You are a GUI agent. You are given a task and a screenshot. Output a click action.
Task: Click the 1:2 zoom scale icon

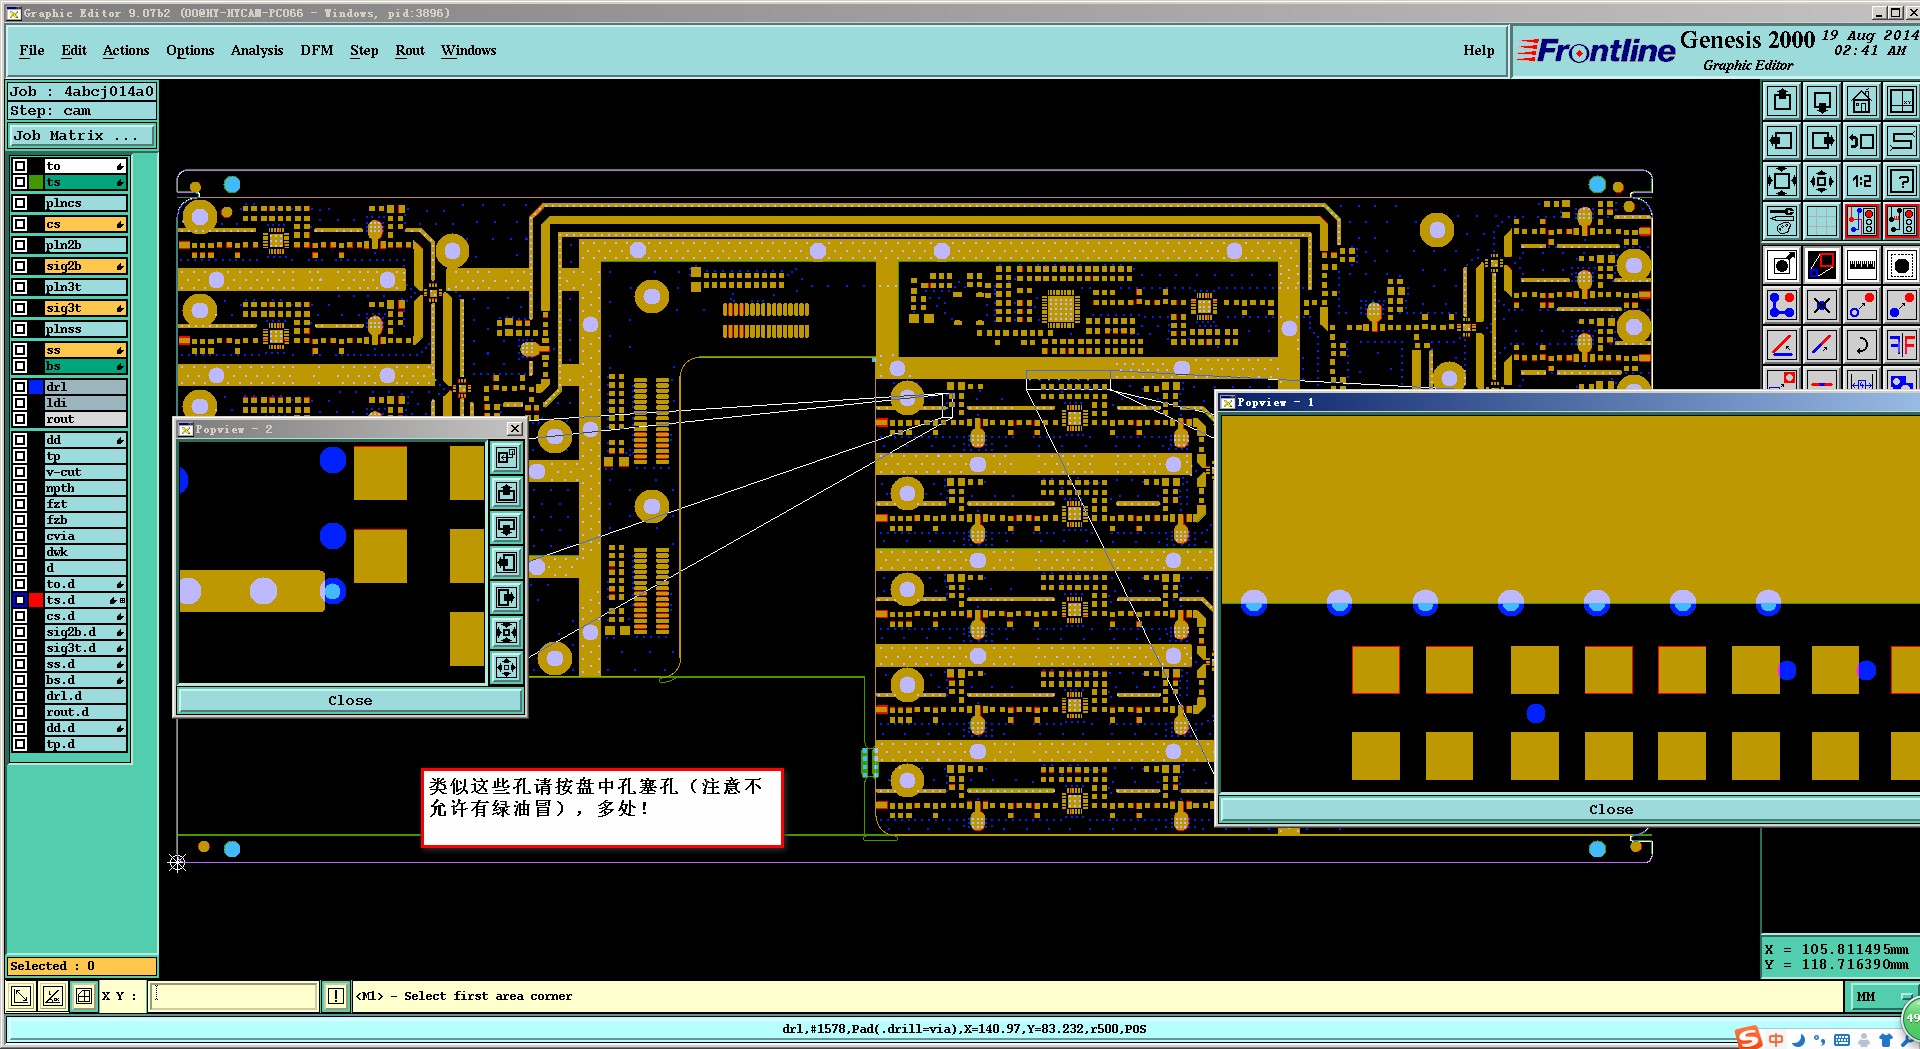[x=1862, y=181]
